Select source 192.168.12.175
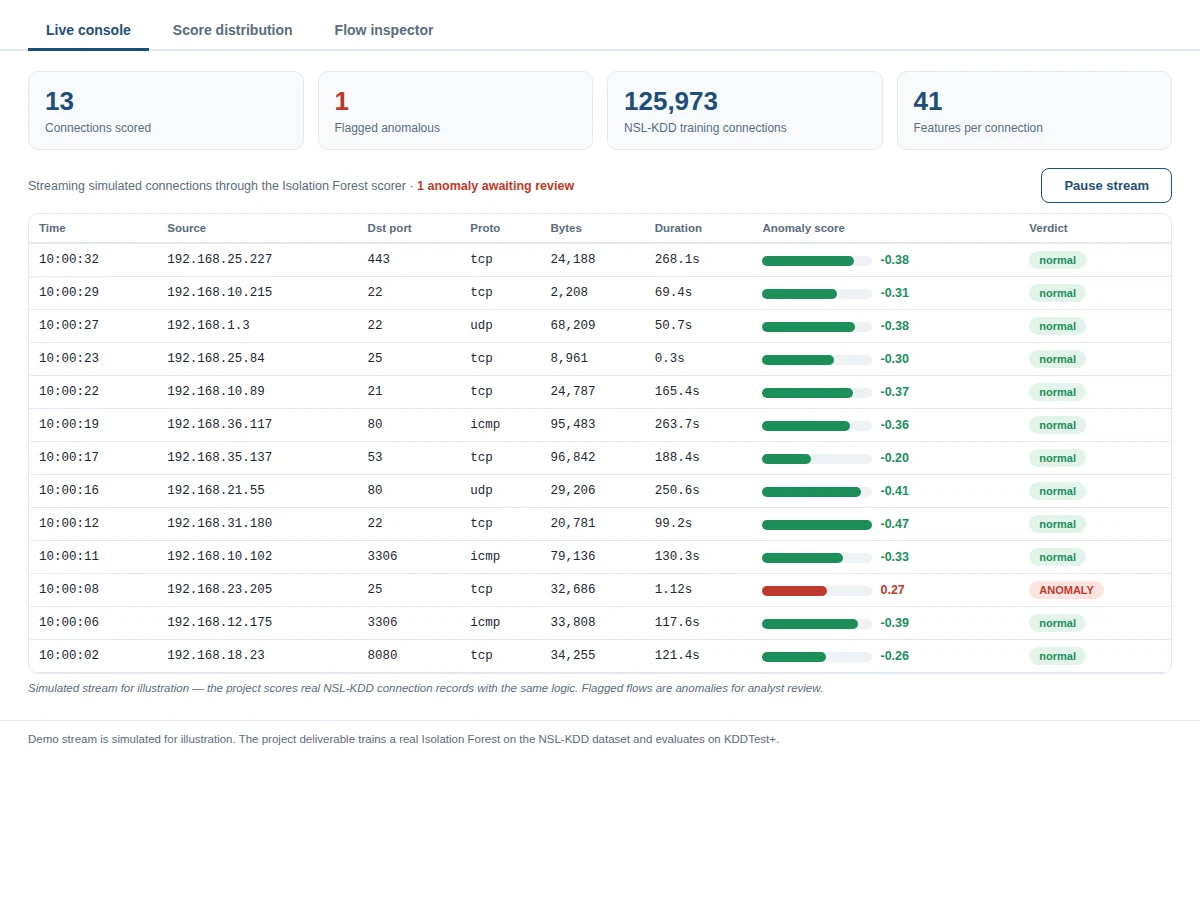1200x900 pixels. 220,623
